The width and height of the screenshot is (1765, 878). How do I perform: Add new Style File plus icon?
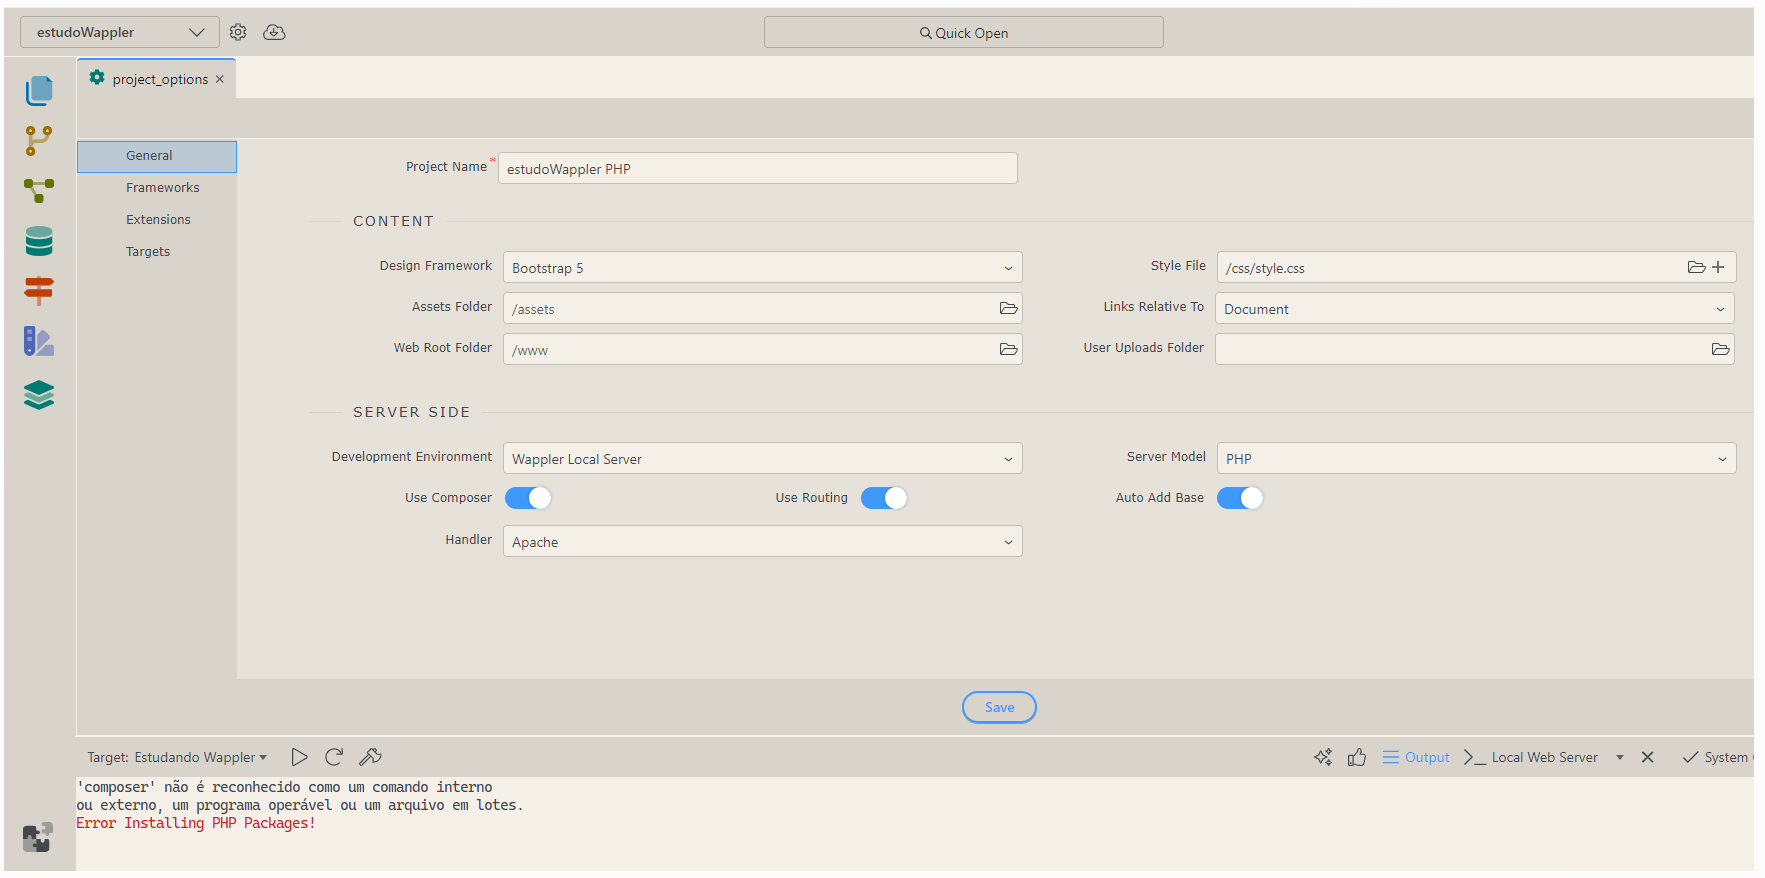coord(1718,267)
